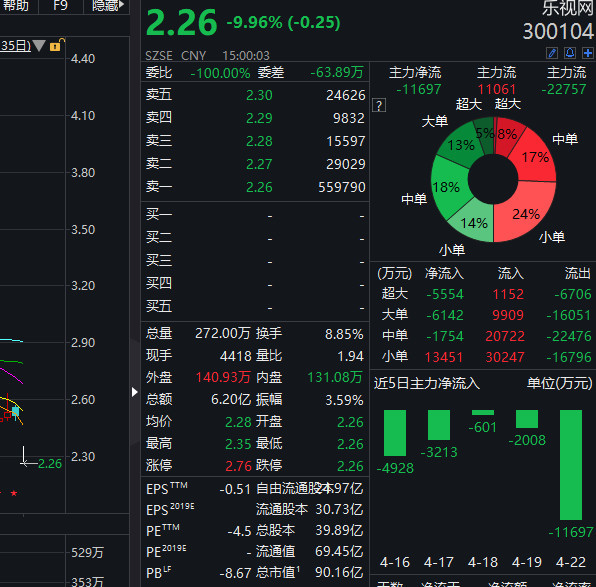This screenshot has height=587, width=596.
Task: Click the 涨停 price 2.76
Action: [238, 466]
